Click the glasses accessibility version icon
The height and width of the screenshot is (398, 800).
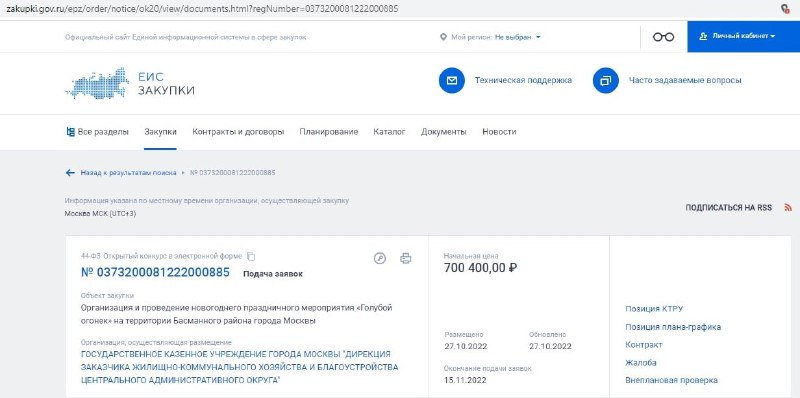tap(663, 37)
